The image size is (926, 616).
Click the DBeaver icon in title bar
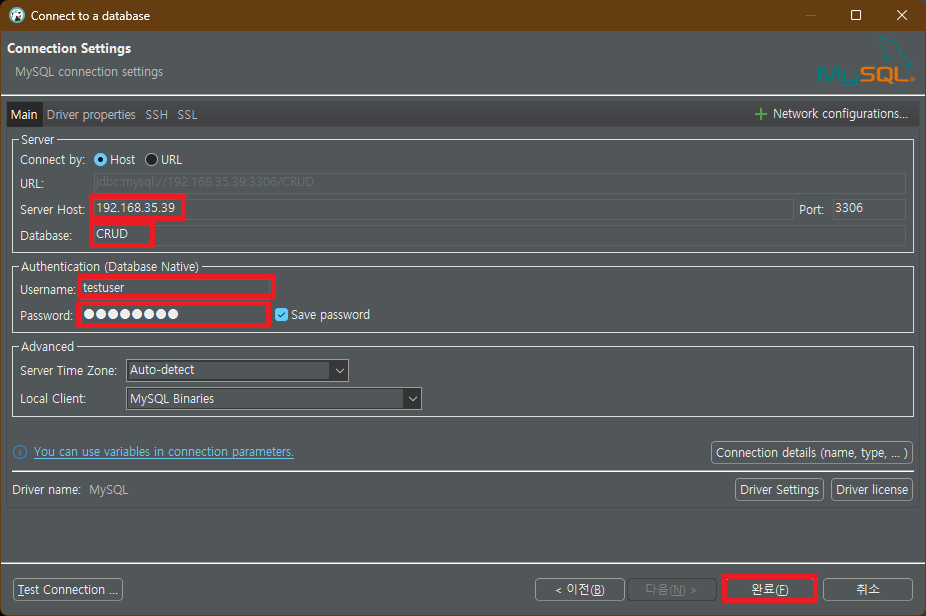click(x=17, y=15)
